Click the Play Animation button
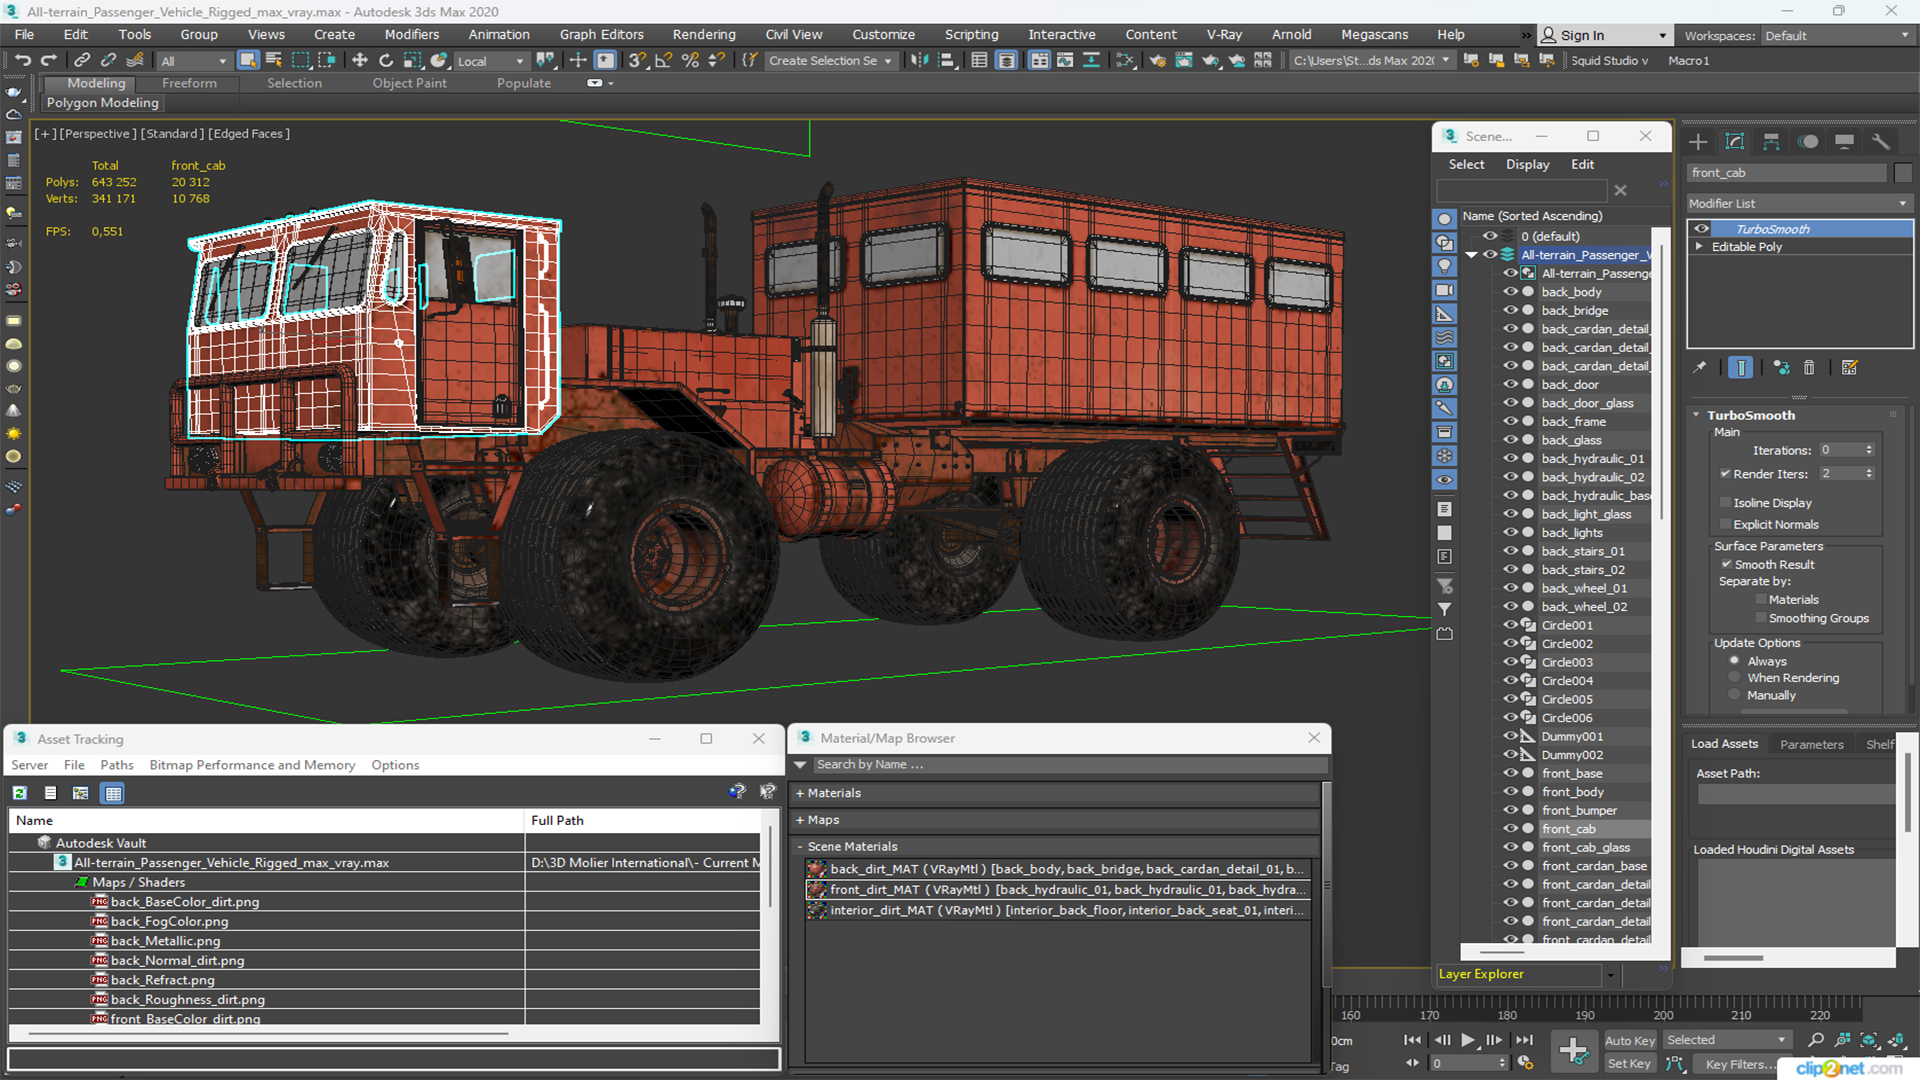Viewport: 1920px width, 1080px height. click(1468, 1040)
